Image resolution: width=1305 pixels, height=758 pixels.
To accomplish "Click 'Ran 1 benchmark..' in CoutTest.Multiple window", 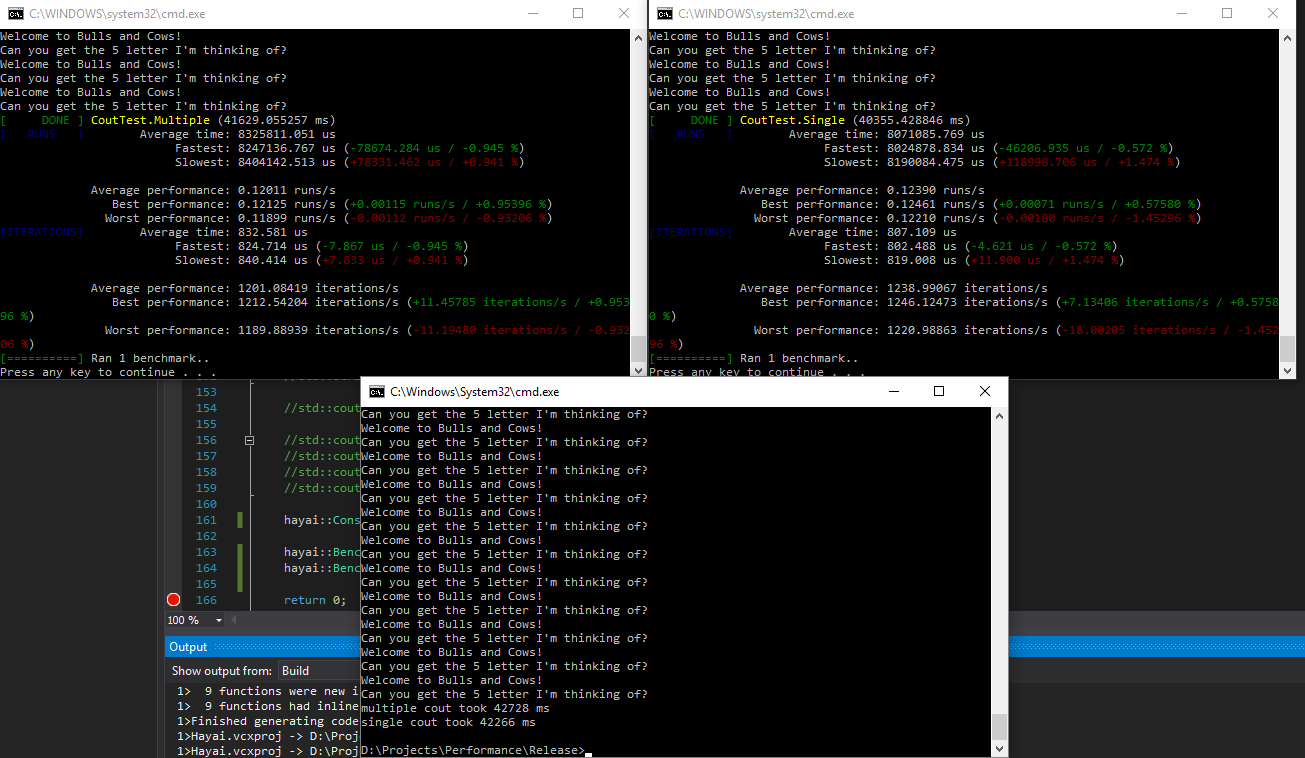I will point(148,358).
